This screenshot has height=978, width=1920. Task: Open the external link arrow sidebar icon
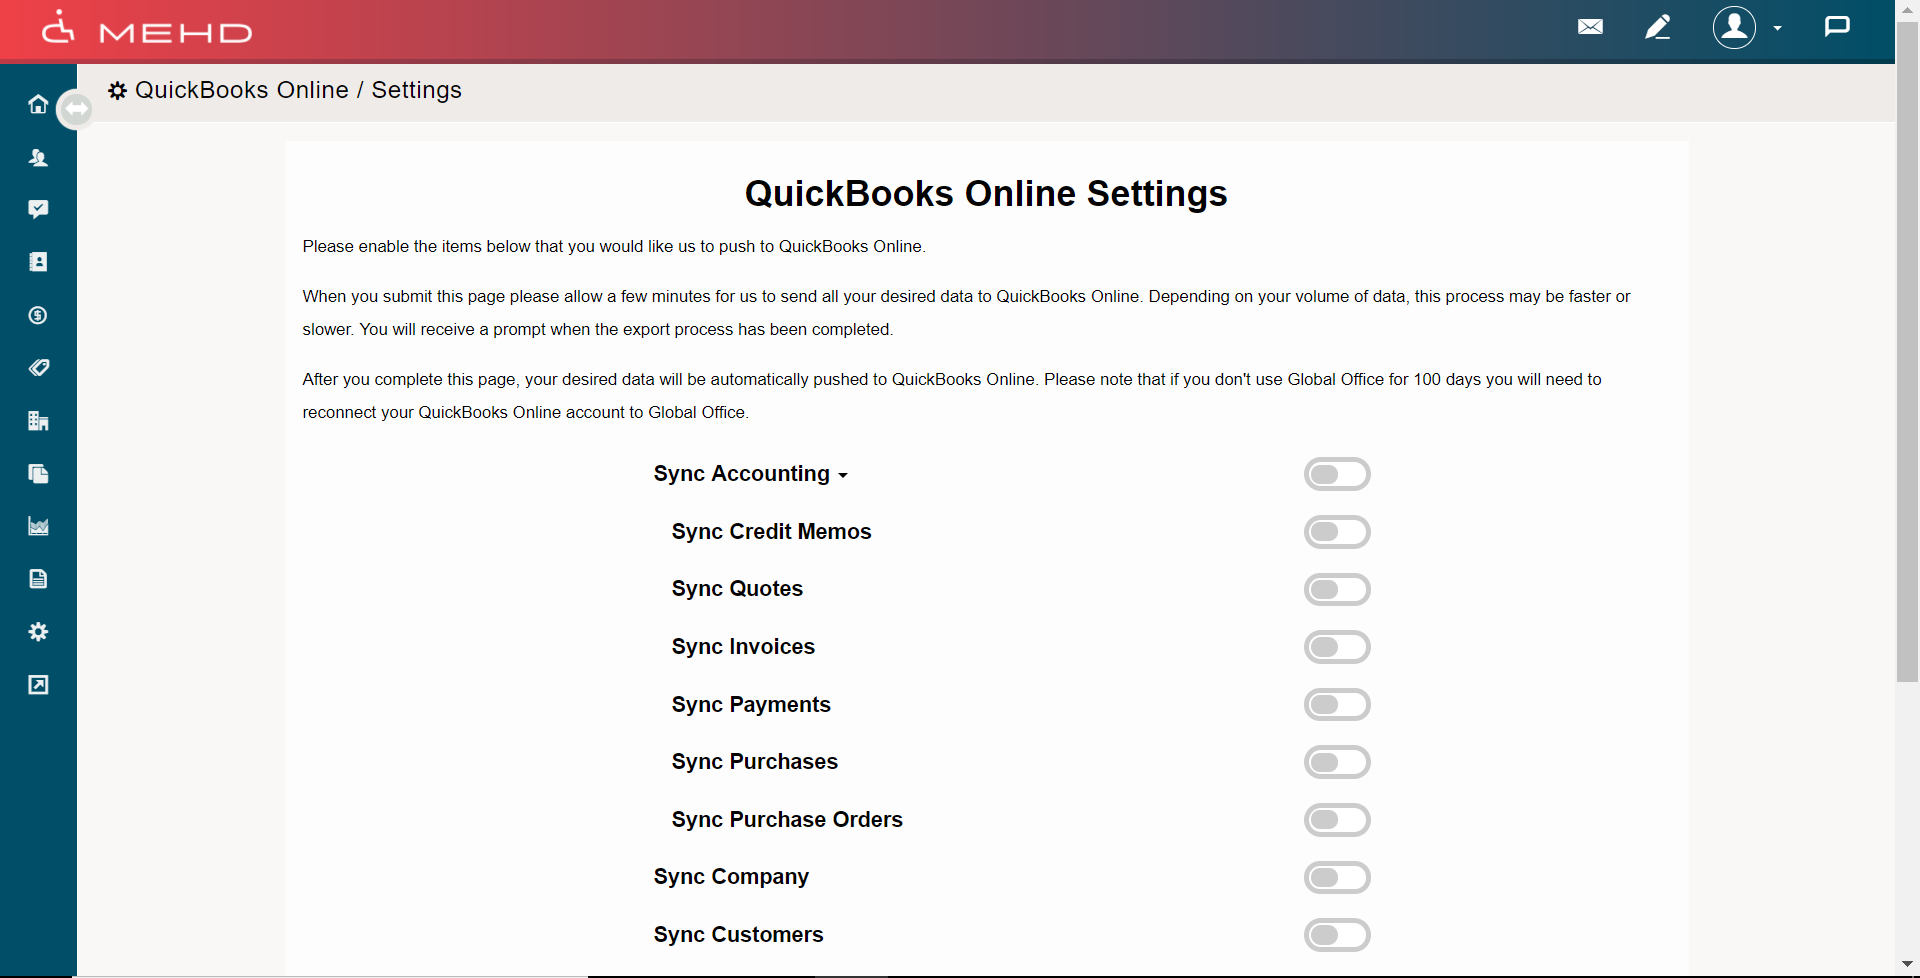tap(38, 685)
